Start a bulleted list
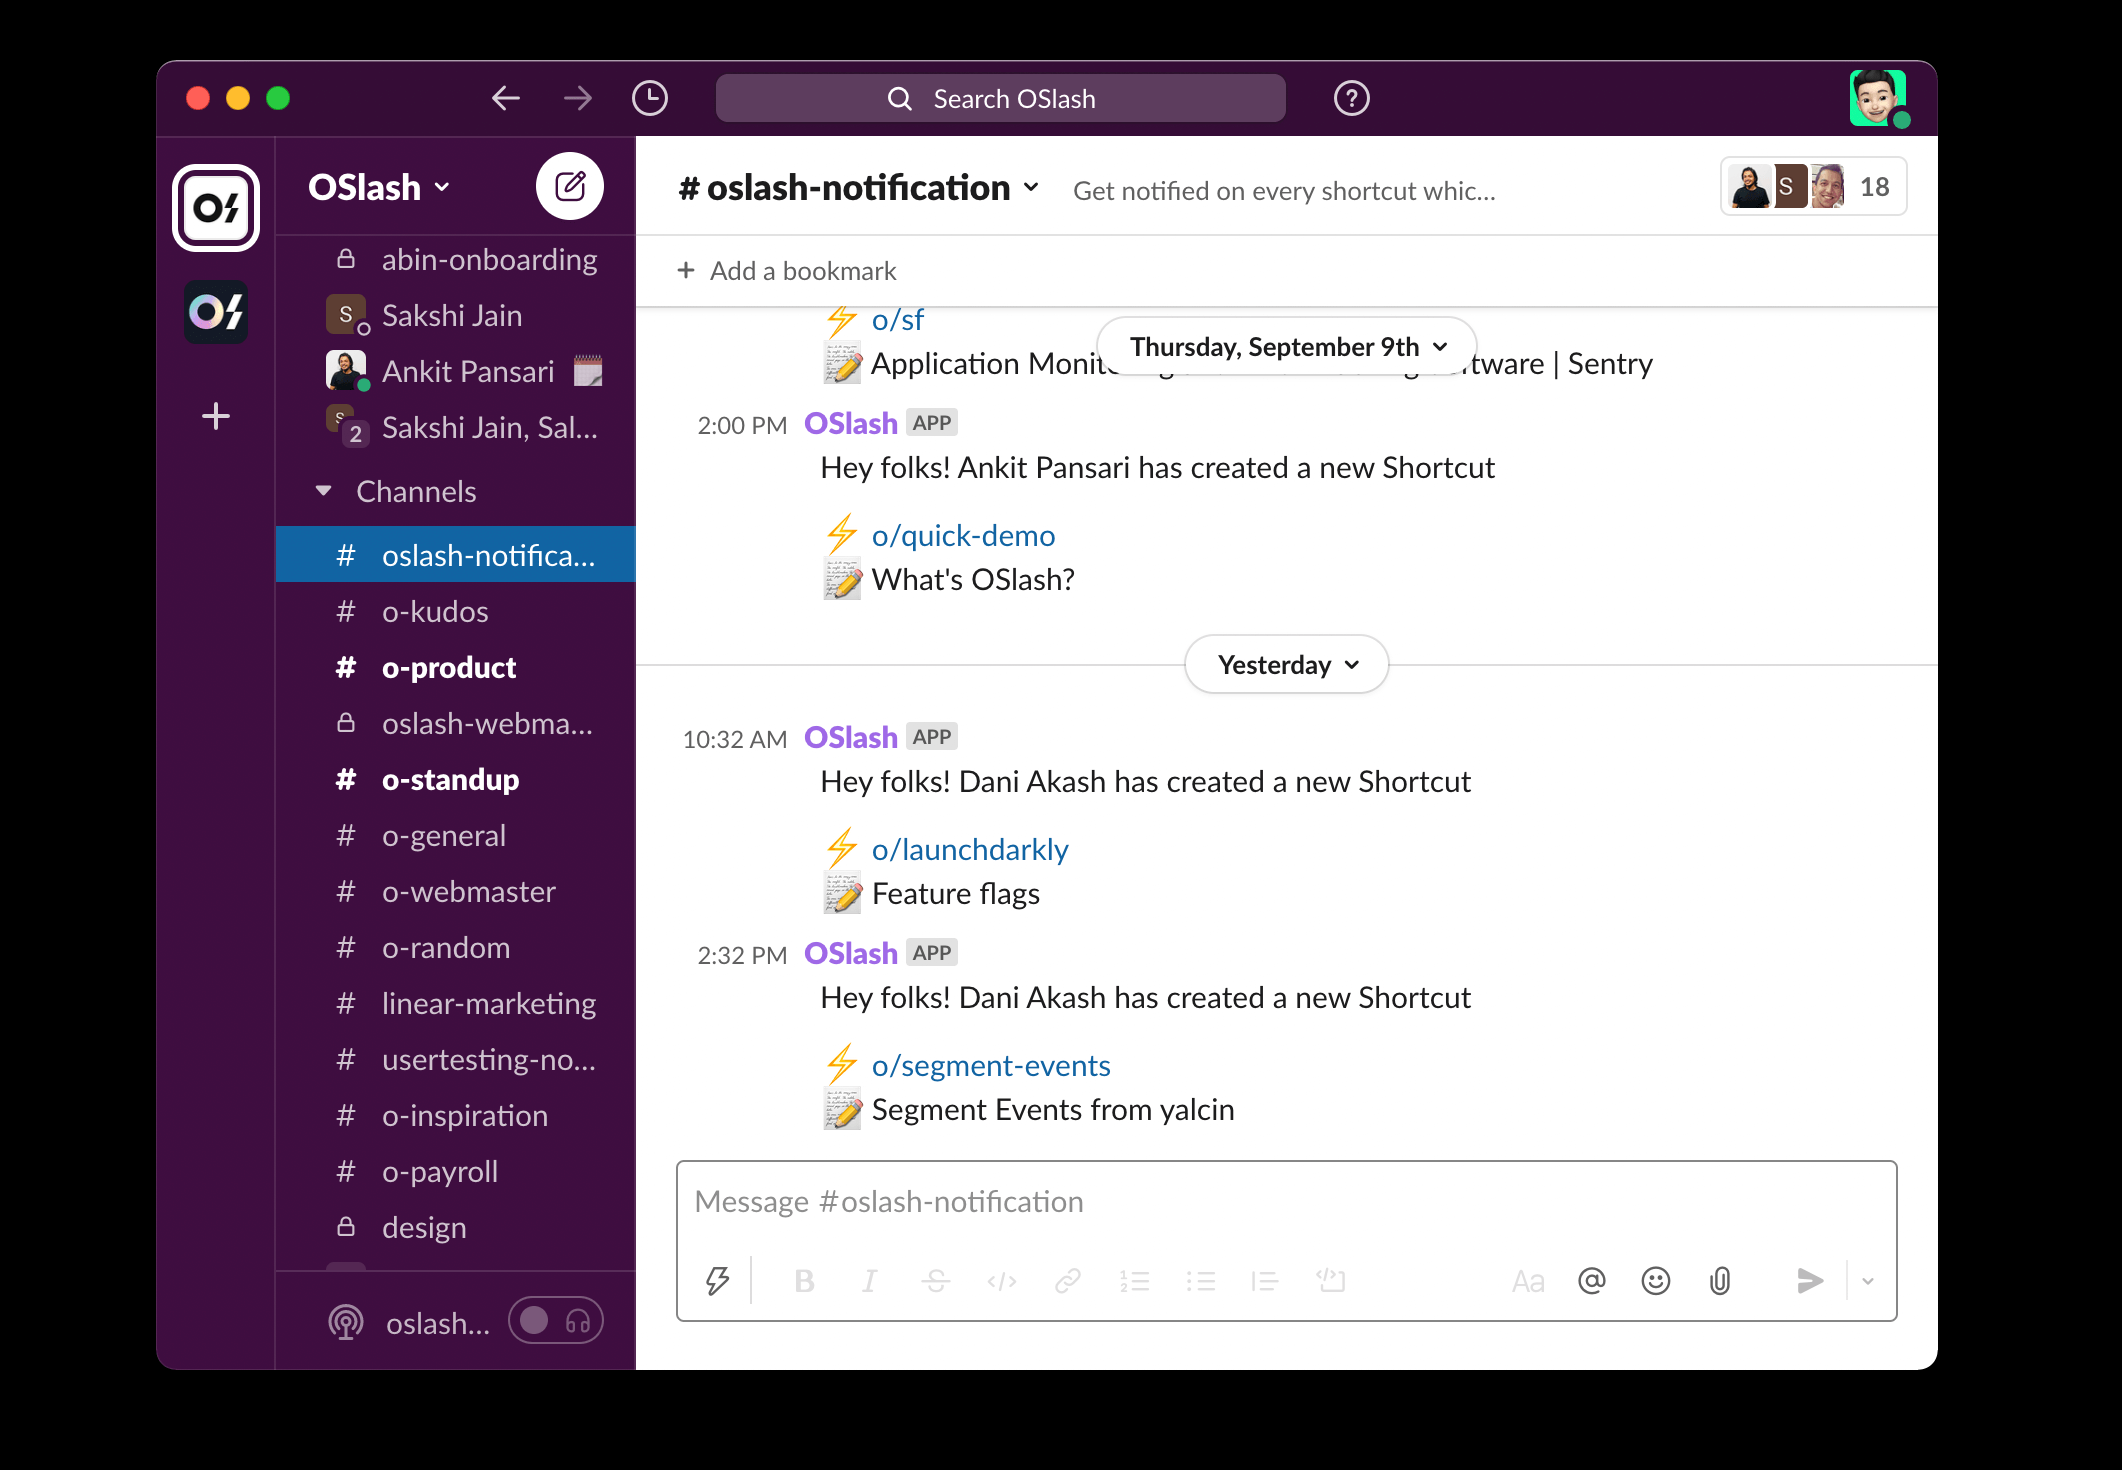Screen dimensions: 2122x1470 (1200, 1281)
